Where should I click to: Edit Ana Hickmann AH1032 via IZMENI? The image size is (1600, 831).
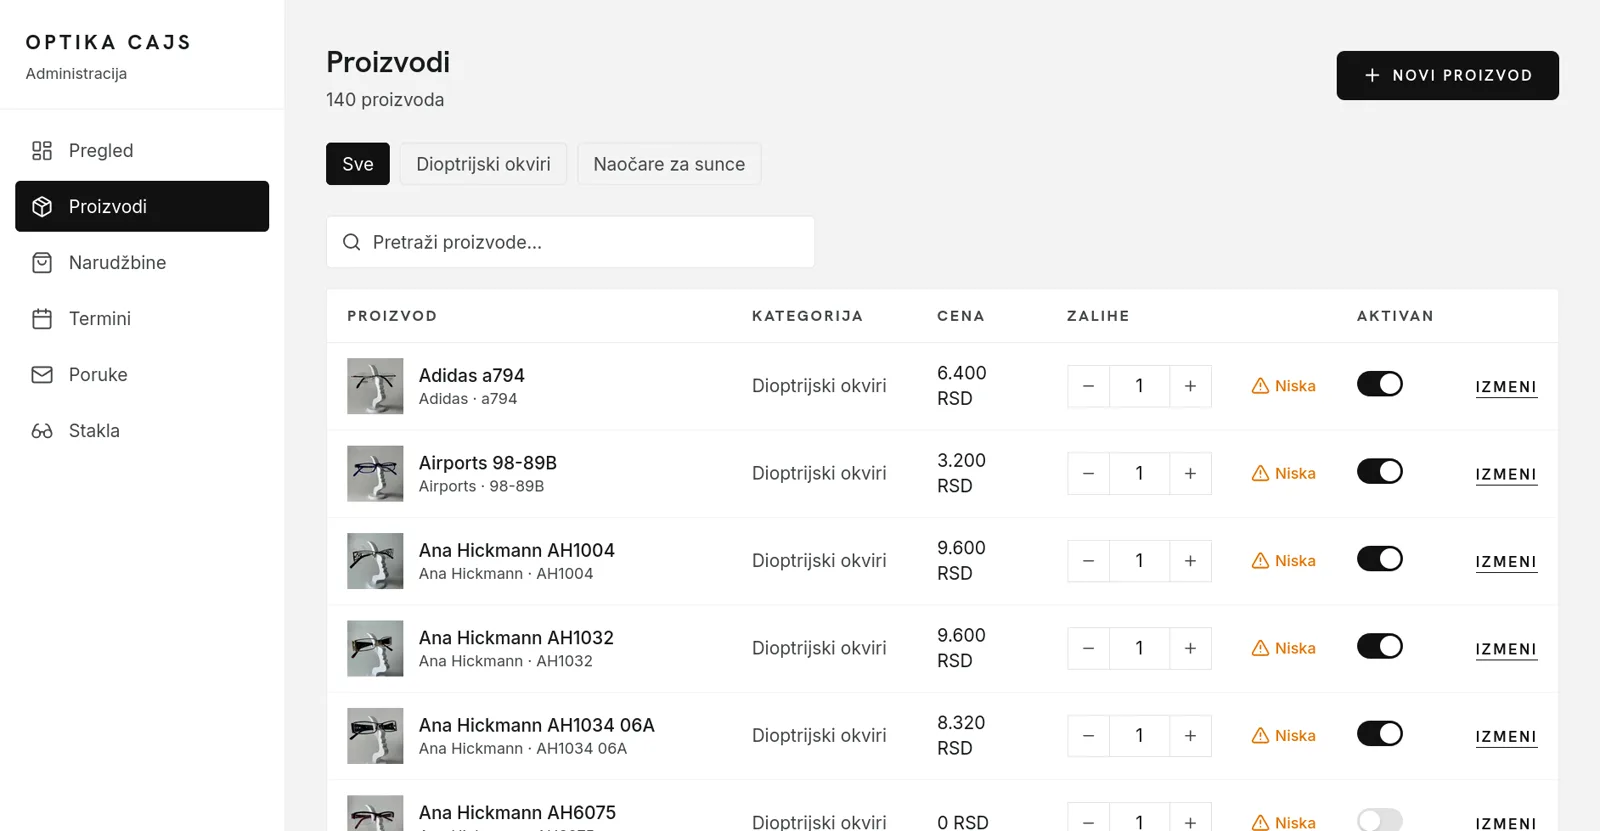[1506, 650]
